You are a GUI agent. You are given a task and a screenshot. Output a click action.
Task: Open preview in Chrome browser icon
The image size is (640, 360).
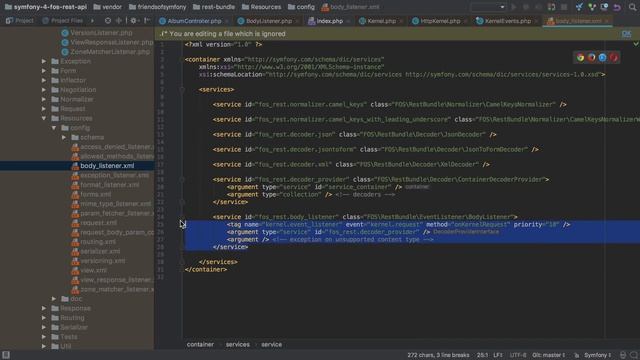(x=580, y=58)
